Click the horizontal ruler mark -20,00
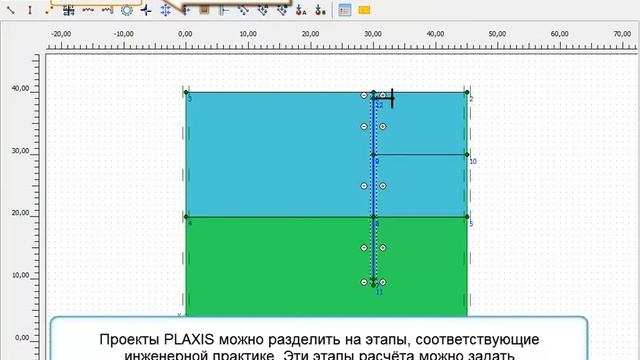Viewport: 640px width, 360px height. [61, 34]
